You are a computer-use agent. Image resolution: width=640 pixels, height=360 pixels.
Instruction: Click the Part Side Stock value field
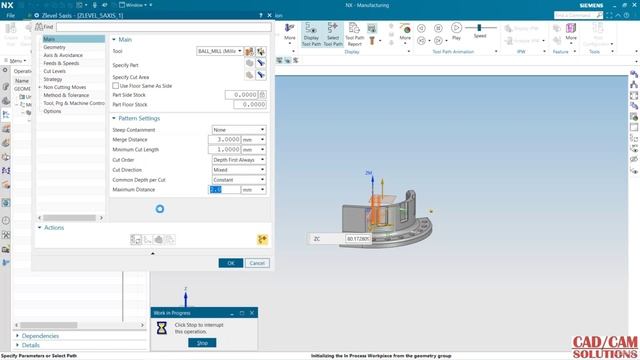[242, 95]
